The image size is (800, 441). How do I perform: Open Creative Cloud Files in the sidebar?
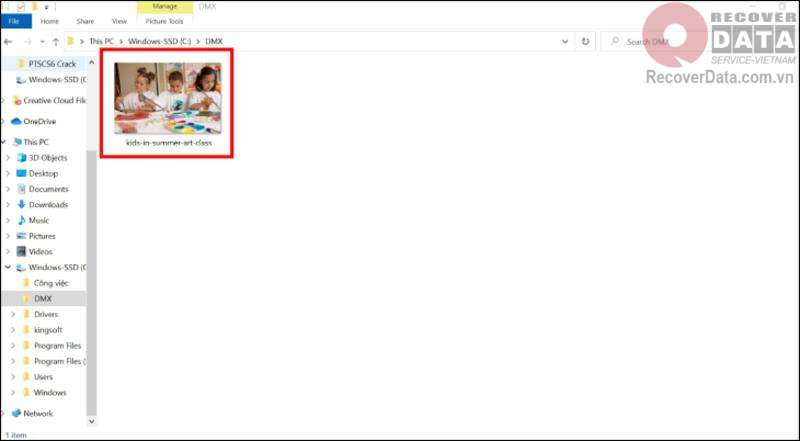click(54, 101)
